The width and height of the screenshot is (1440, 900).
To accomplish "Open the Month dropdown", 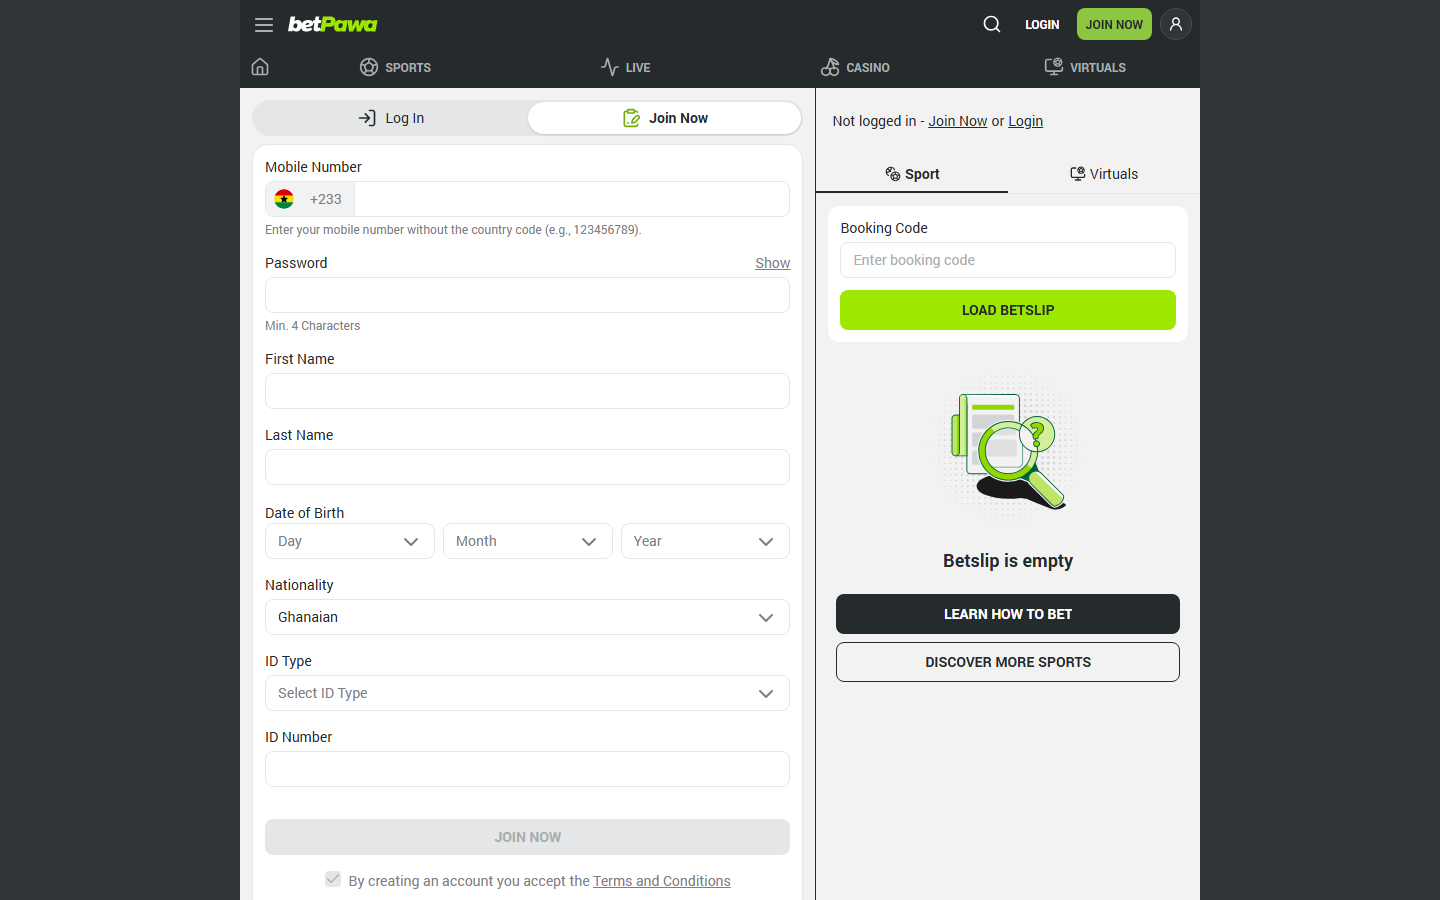I will coord(527,541).
